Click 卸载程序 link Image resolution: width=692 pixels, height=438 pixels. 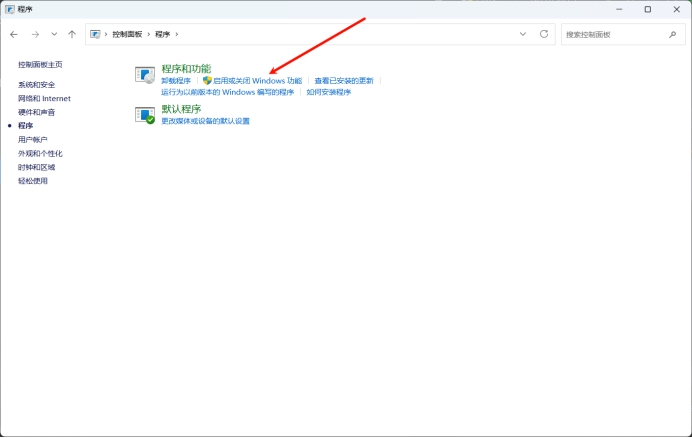click(176, 81)
